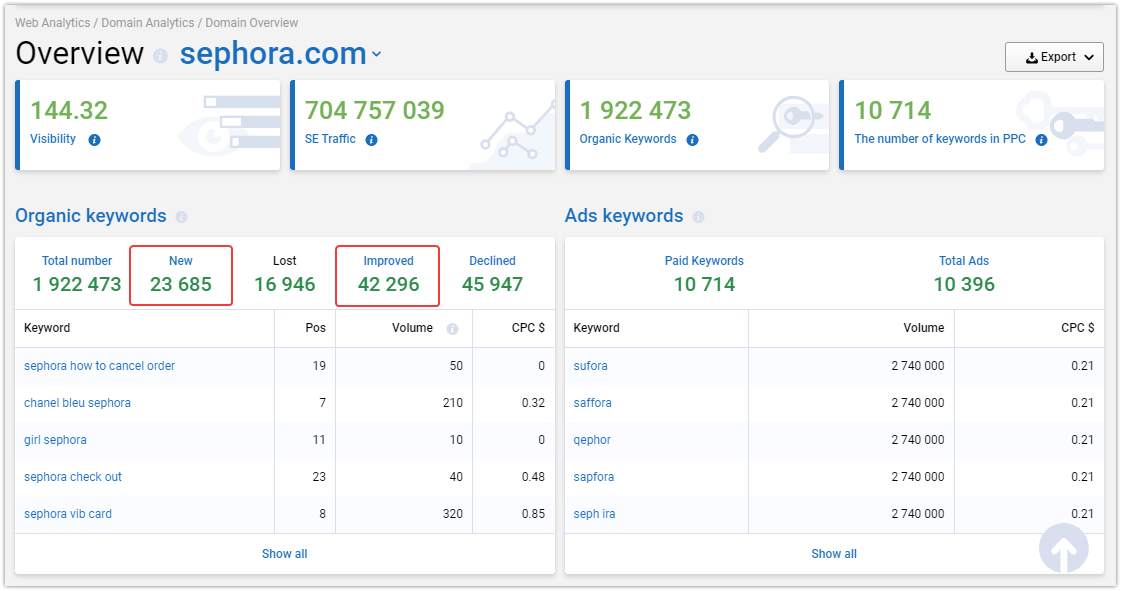Click position 19 in cancel order row
The image size is (1121, 591).
[319, 366]
